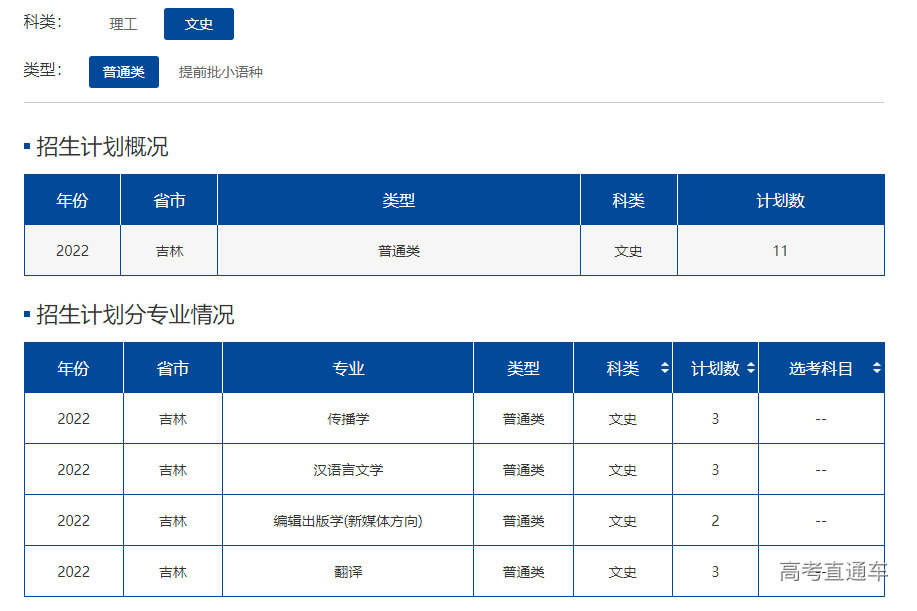
Task: Sort by the 选考科目 column arrows
Action: 876,368
